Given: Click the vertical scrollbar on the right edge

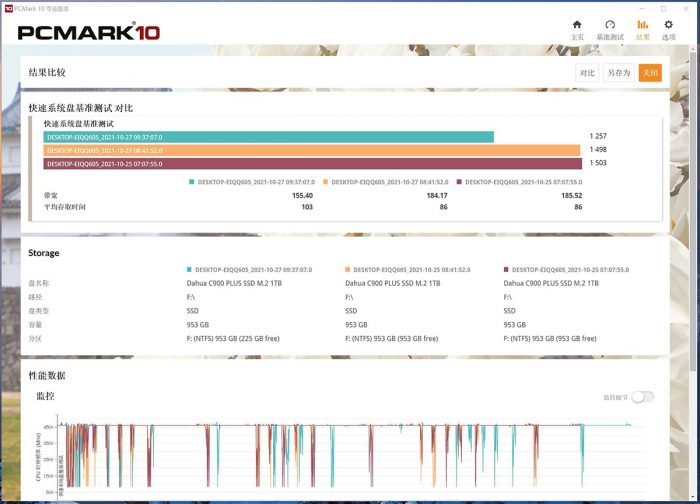Looking at the screenshot, I should tap(696, 250).
